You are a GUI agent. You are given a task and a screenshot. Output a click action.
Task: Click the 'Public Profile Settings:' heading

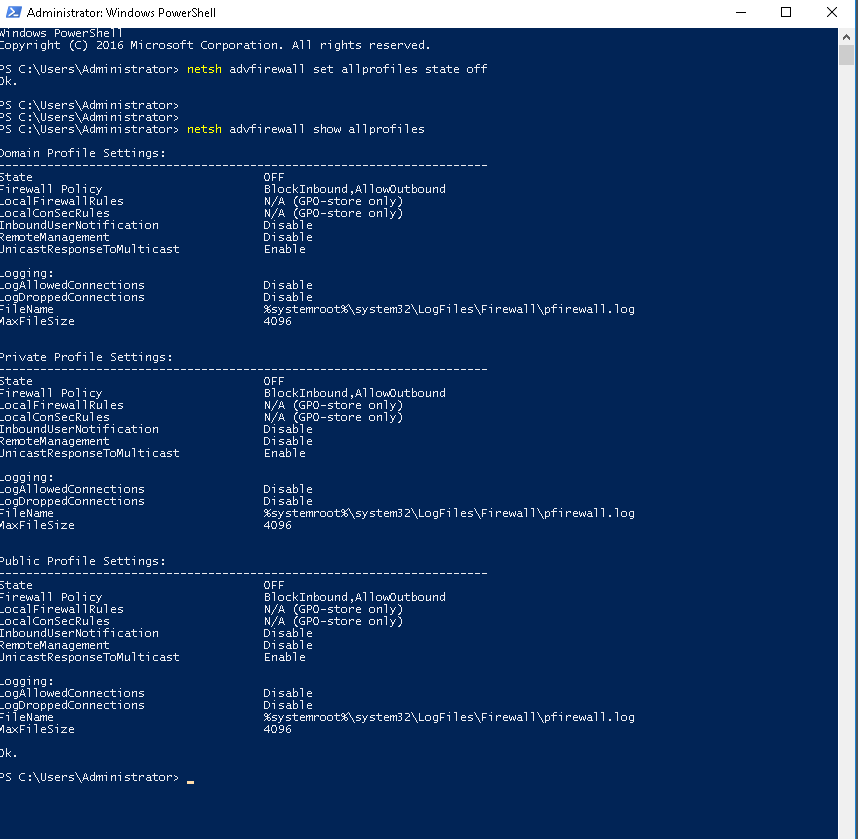82,562
